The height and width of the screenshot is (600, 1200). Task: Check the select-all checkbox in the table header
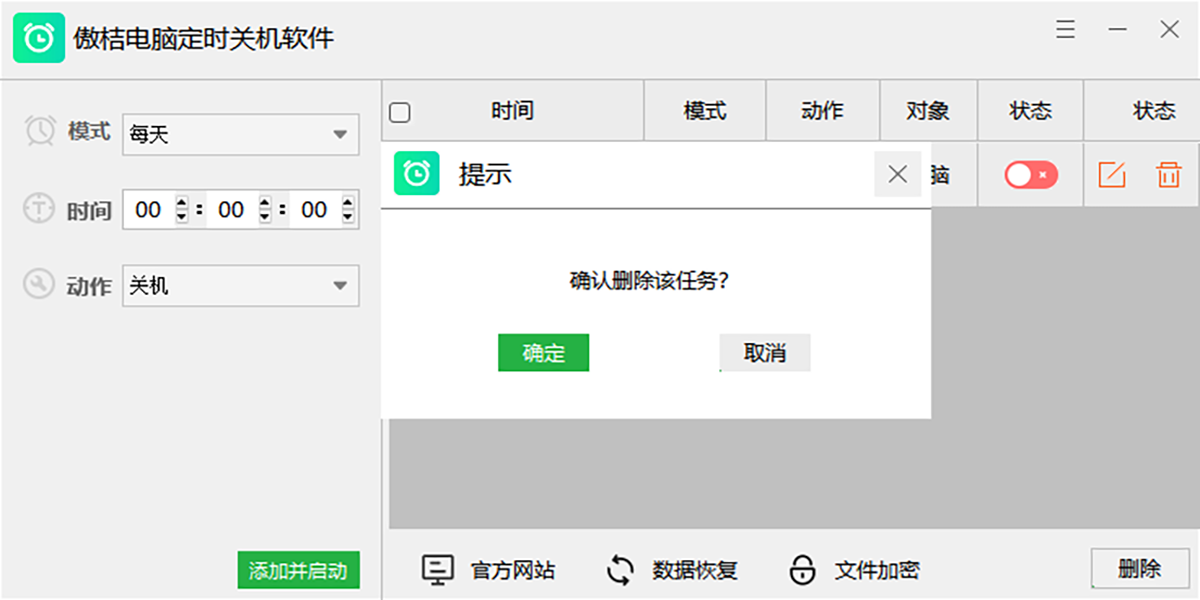(398, 111)
